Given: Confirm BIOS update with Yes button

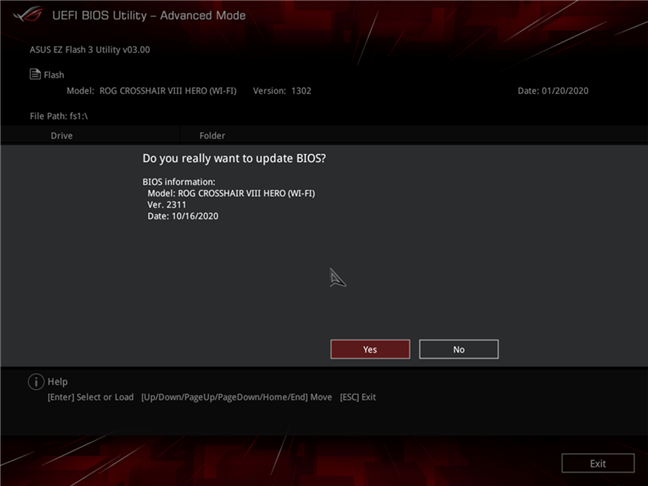Looking at the screenshot, I should pyautogui.click(x=370, y=349).
